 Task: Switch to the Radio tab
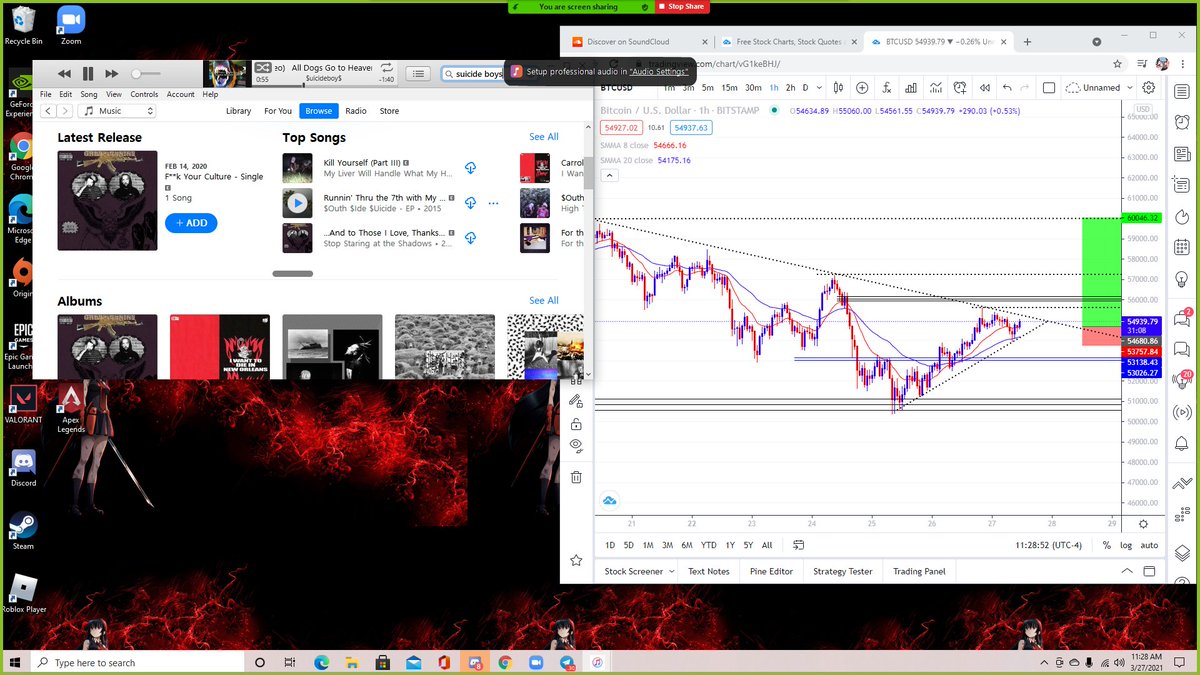pos(356,111)
